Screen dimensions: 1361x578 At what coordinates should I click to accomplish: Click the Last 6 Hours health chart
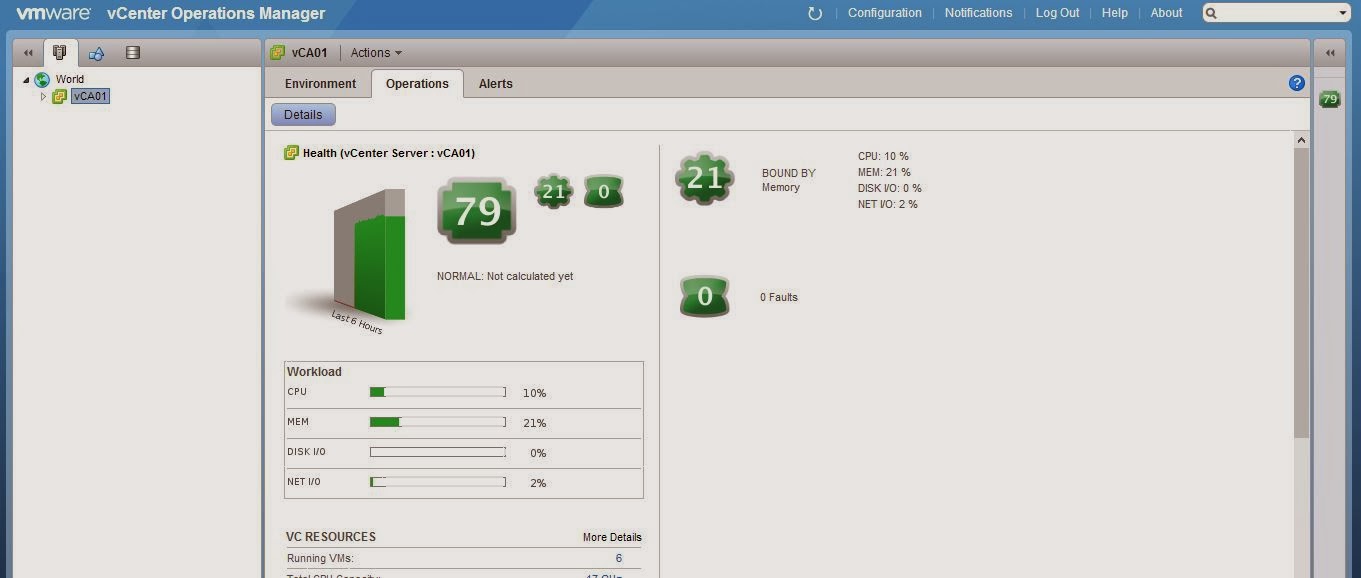coord(370,255)
